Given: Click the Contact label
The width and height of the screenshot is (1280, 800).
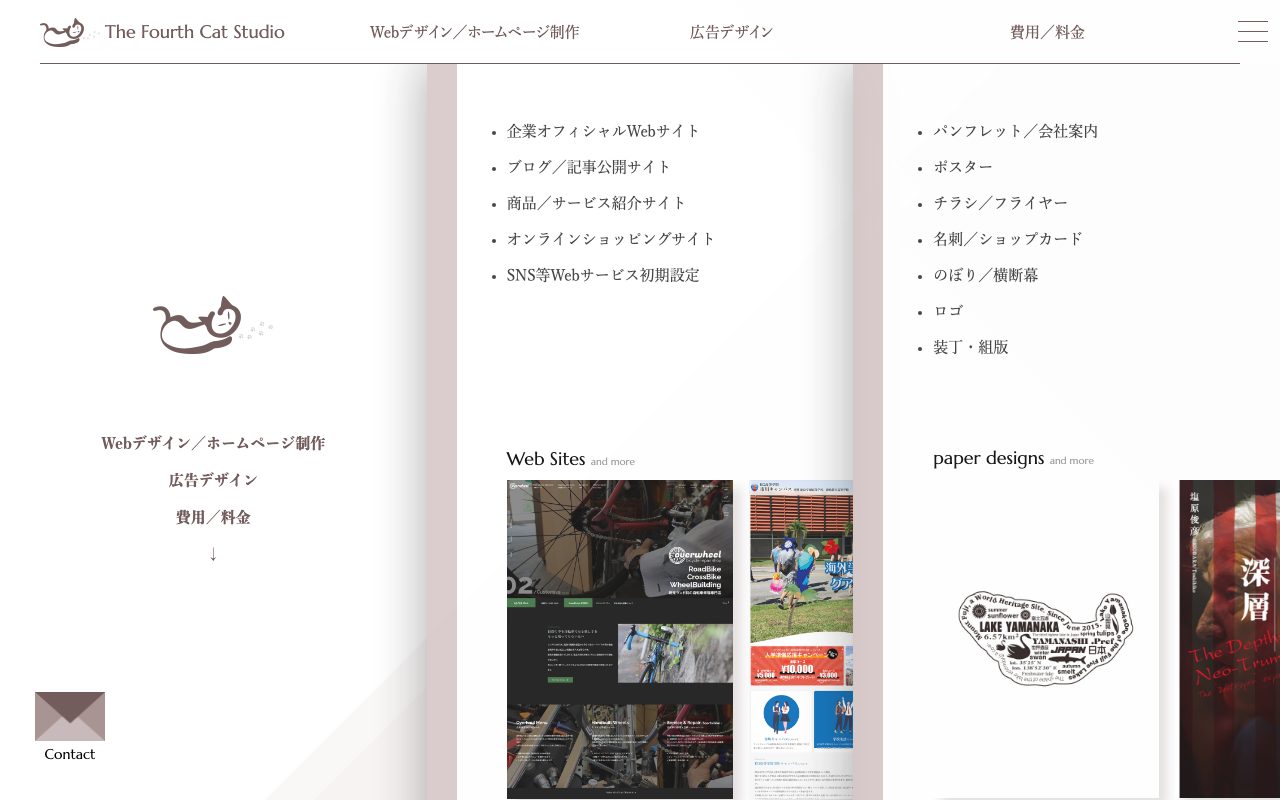Looking at the screenshot, I should click(70, 755).
